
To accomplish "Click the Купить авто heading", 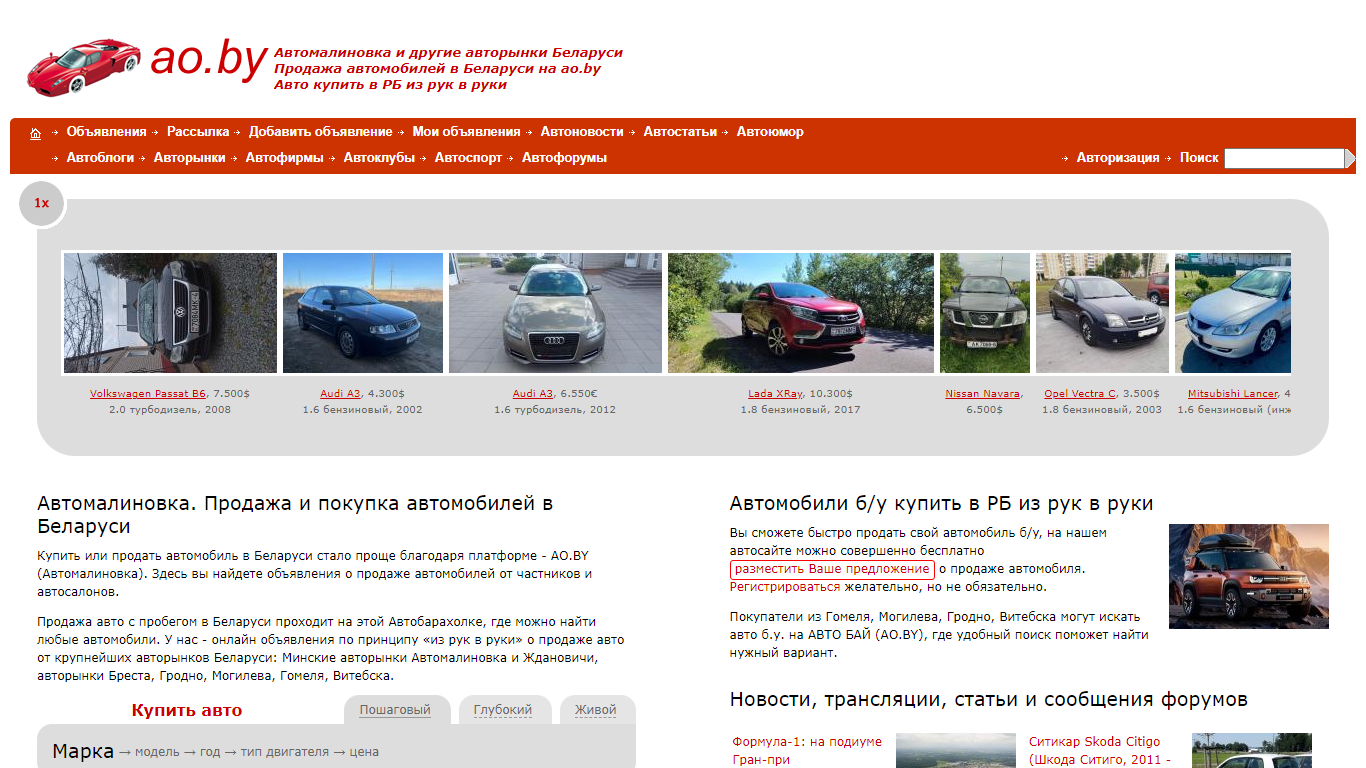I will click(x=187, y=711).
